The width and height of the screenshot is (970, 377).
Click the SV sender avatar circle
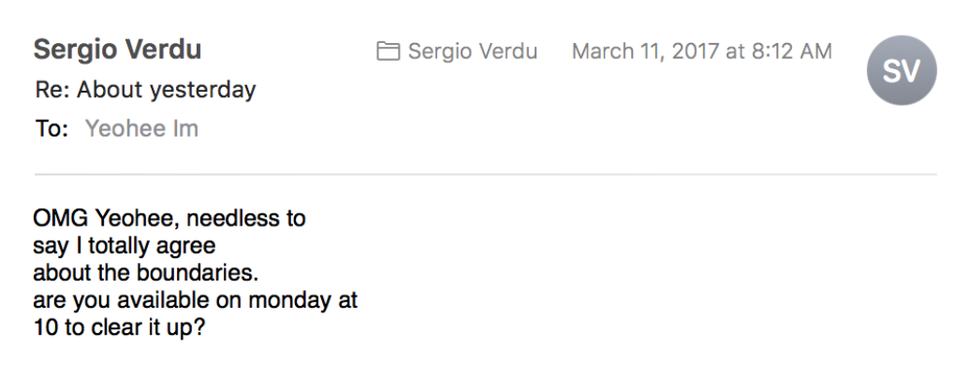(x=901, y=70)
